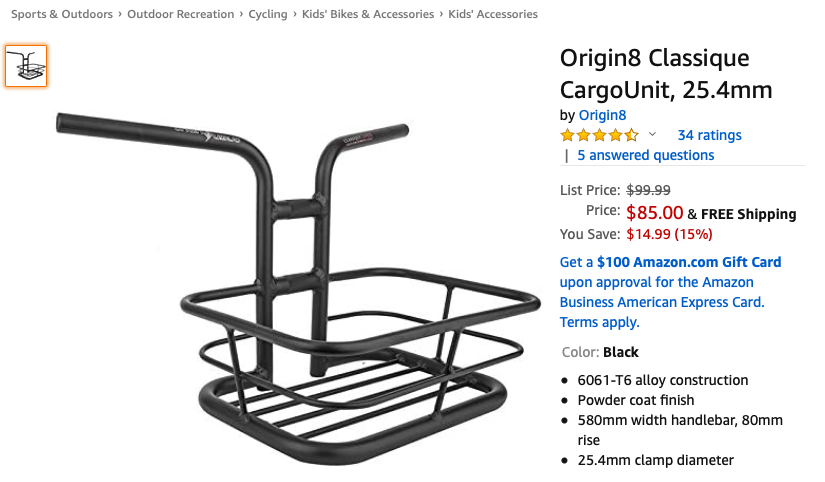
Task: Open the Terms apply link
Action: coord(599,322)
